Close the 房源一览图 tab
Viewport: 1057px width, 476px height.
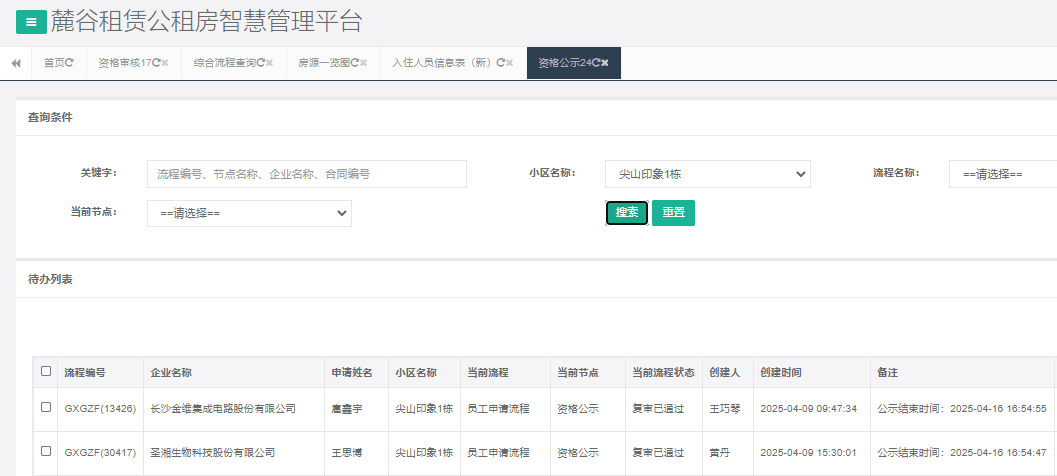(x=364, y=63)
